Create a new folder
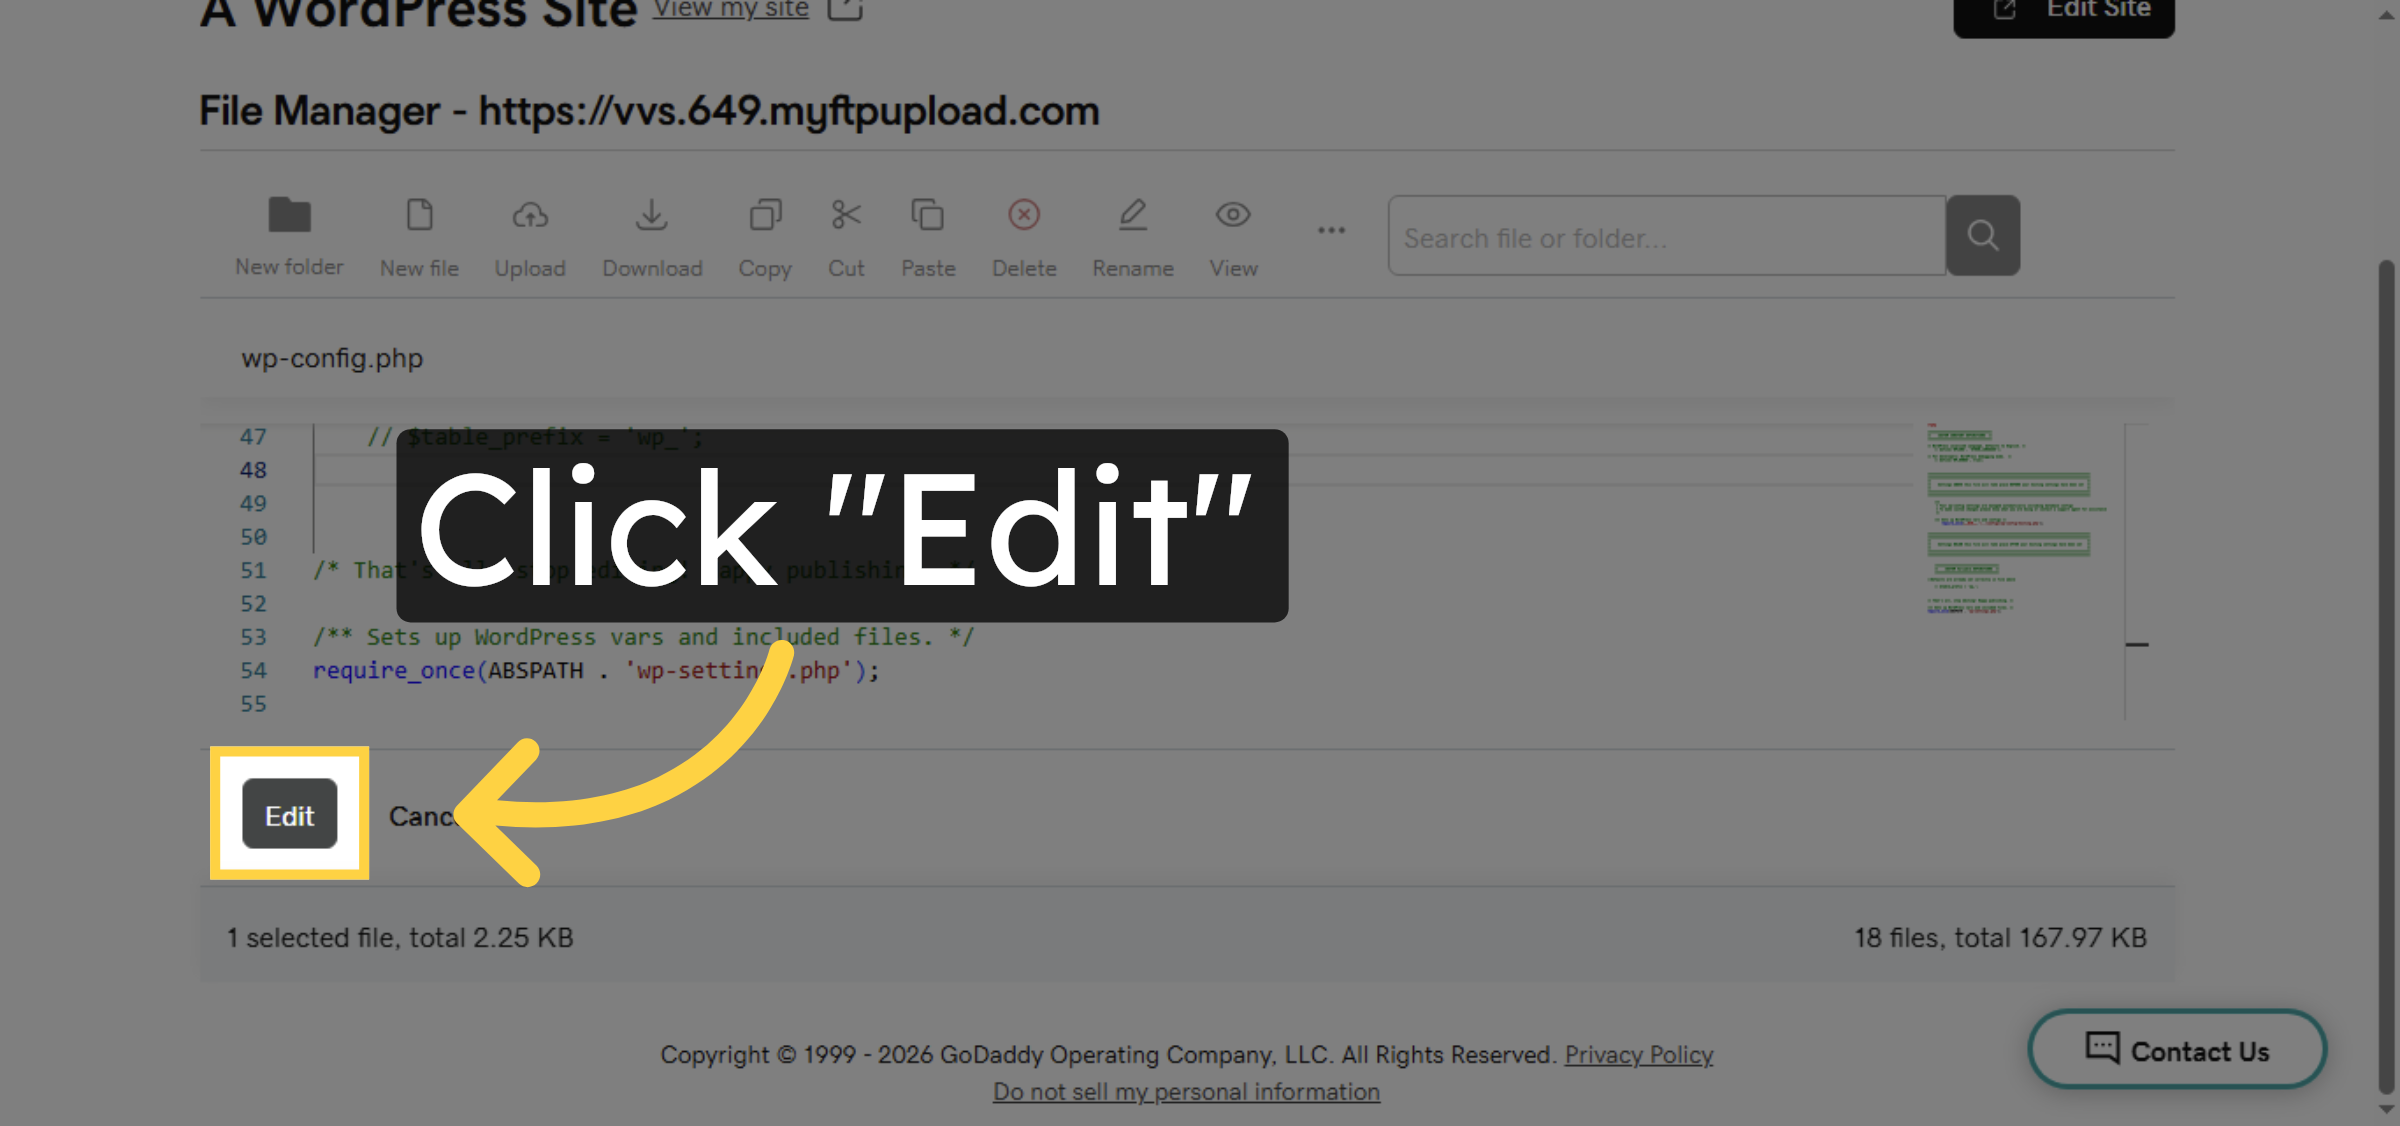The height and width of the screenshot is (1126, 2400). point(289,235)
